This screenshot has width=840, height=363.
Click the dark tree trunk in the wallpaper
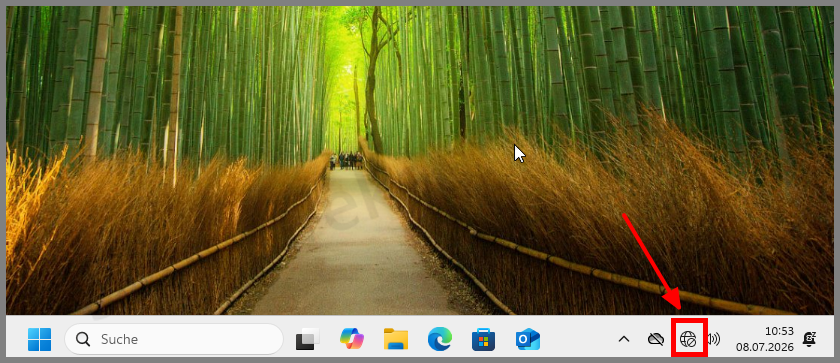pyautogui.click(x=373, y=86)
